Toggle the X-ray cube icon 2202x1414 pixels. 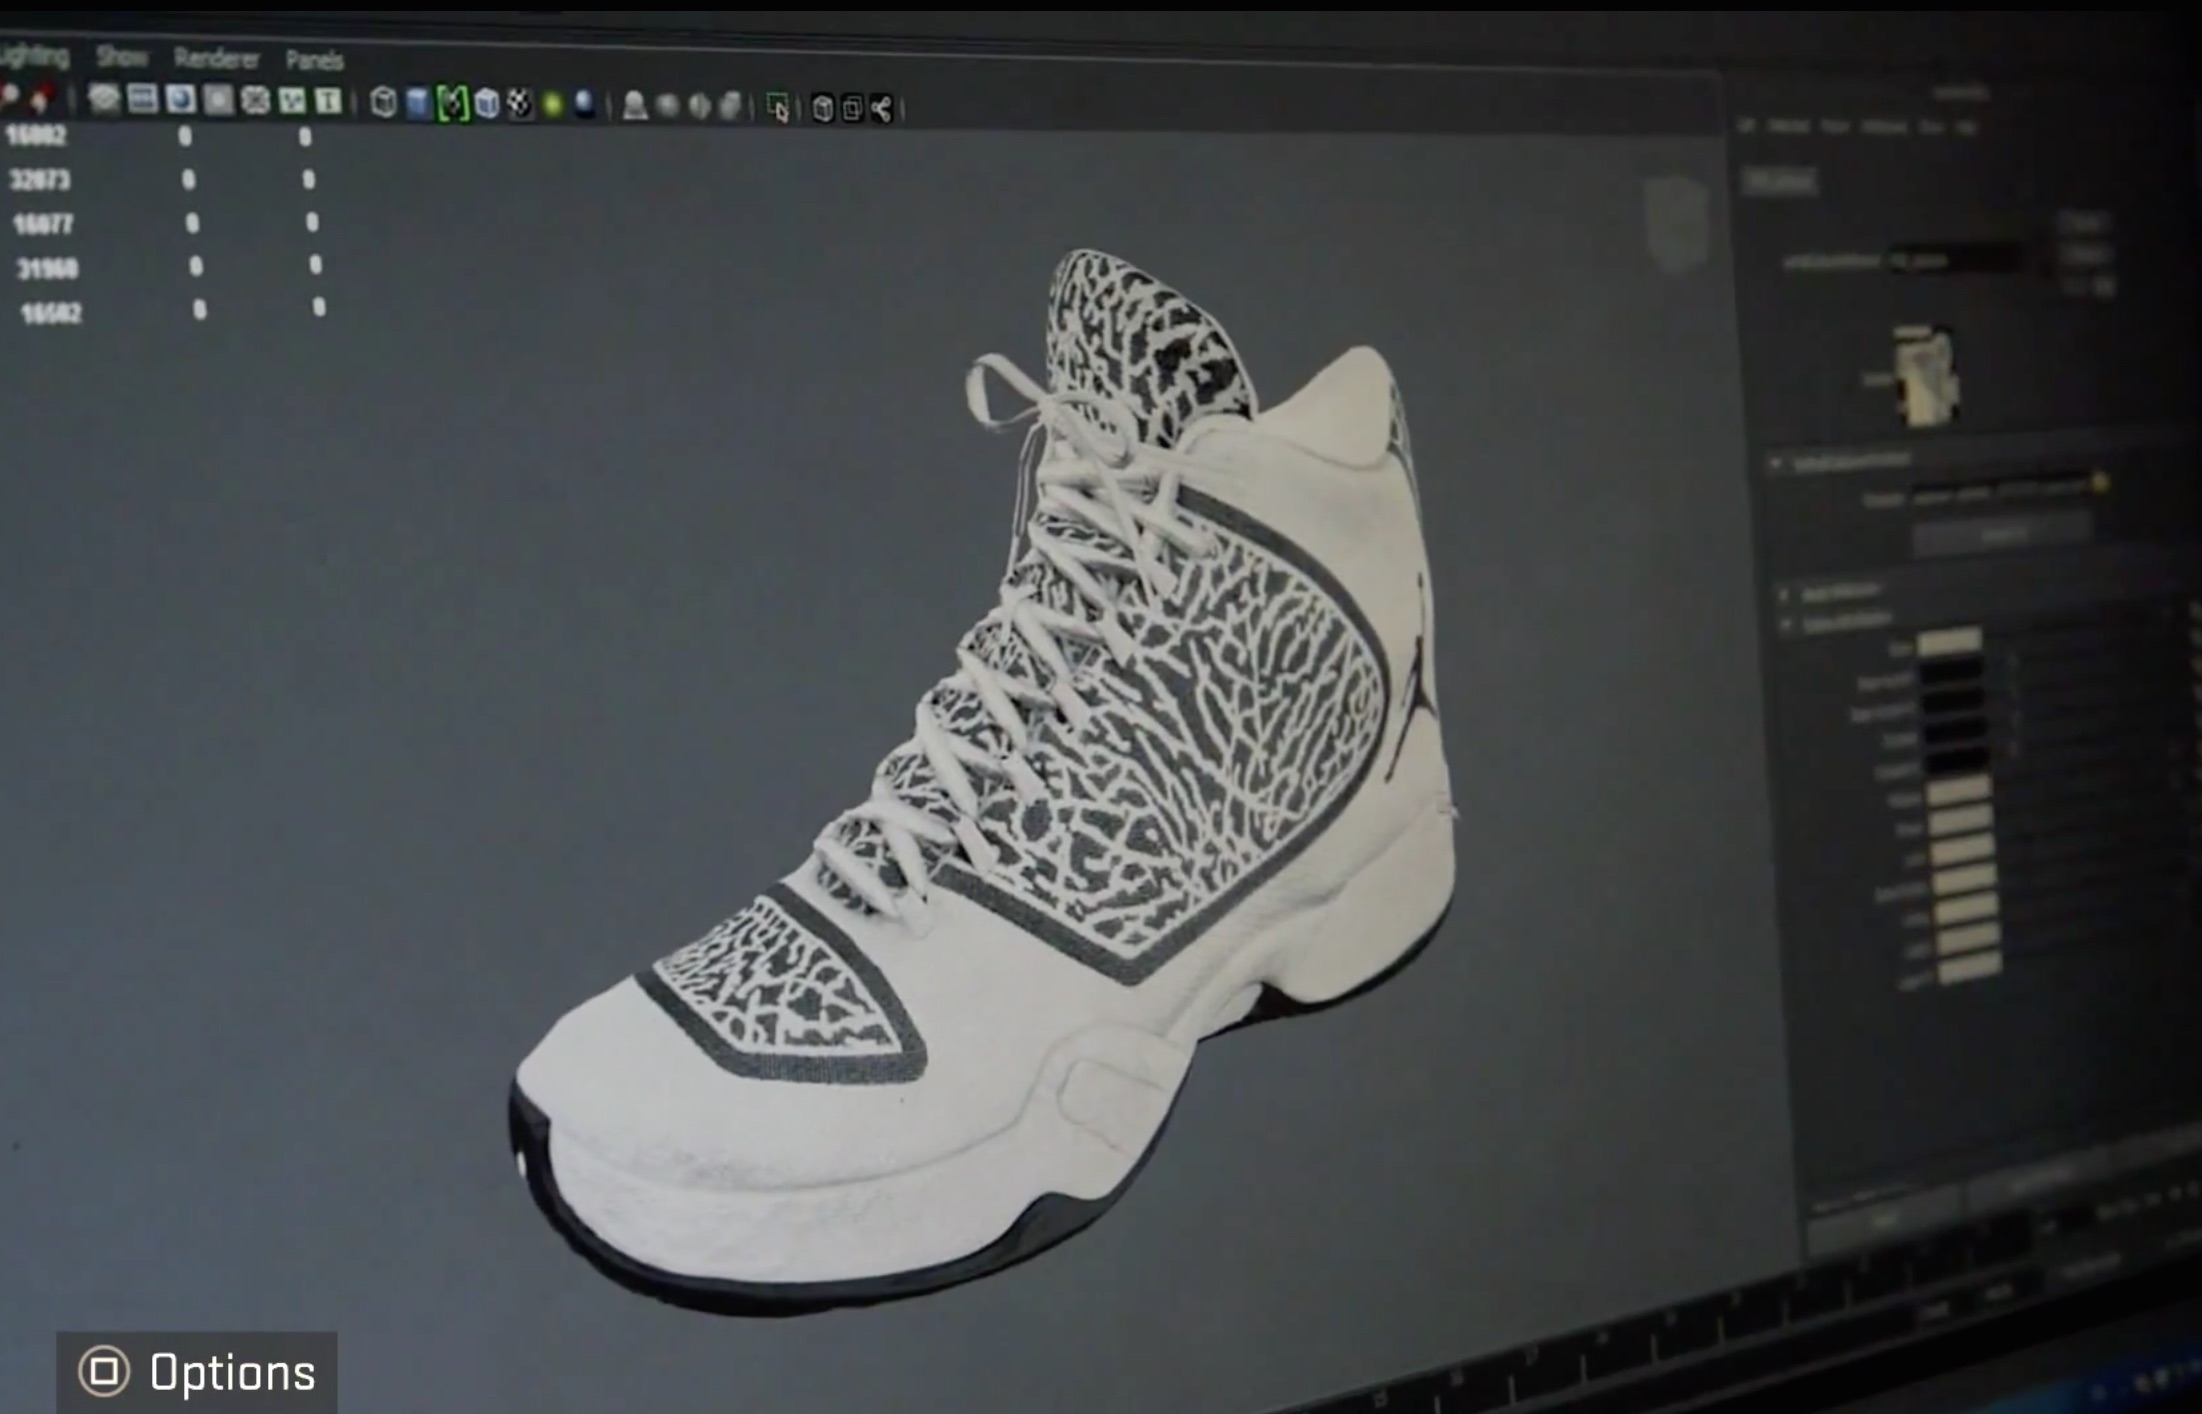click(x=822, y=108)
